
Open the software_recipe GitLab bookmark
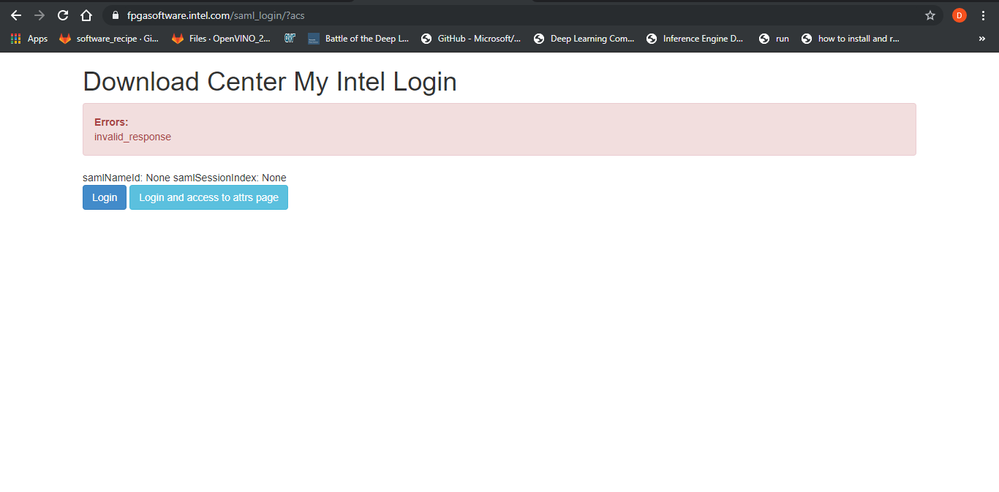(109, 39)
